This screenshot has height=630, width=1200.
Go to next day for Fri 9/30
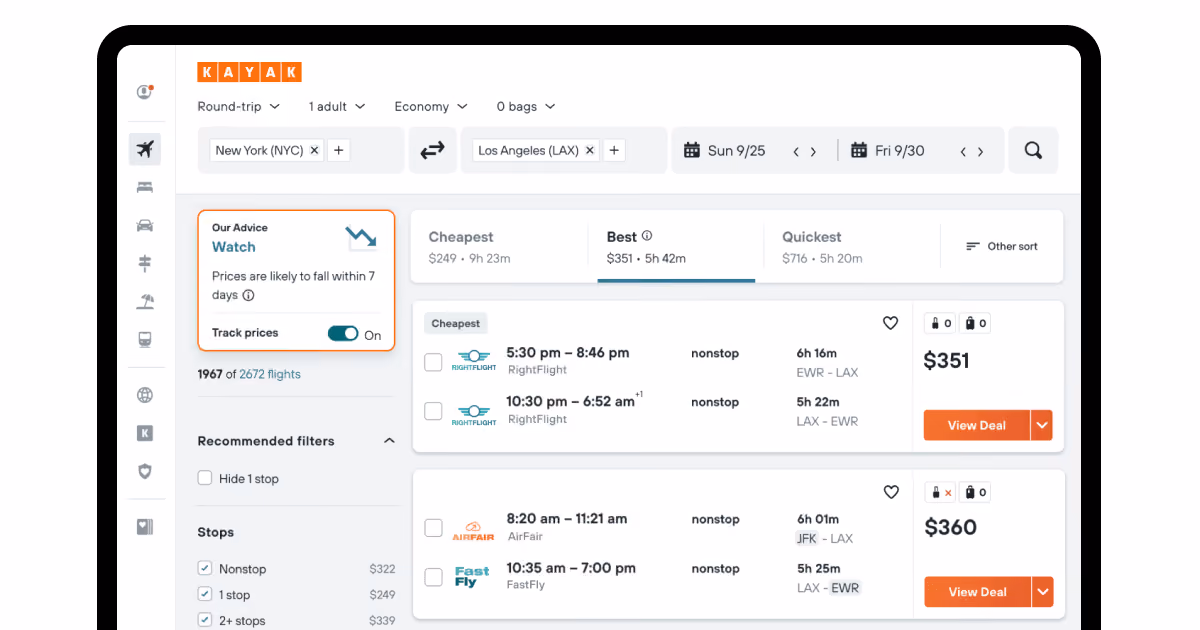click(980, 152)
